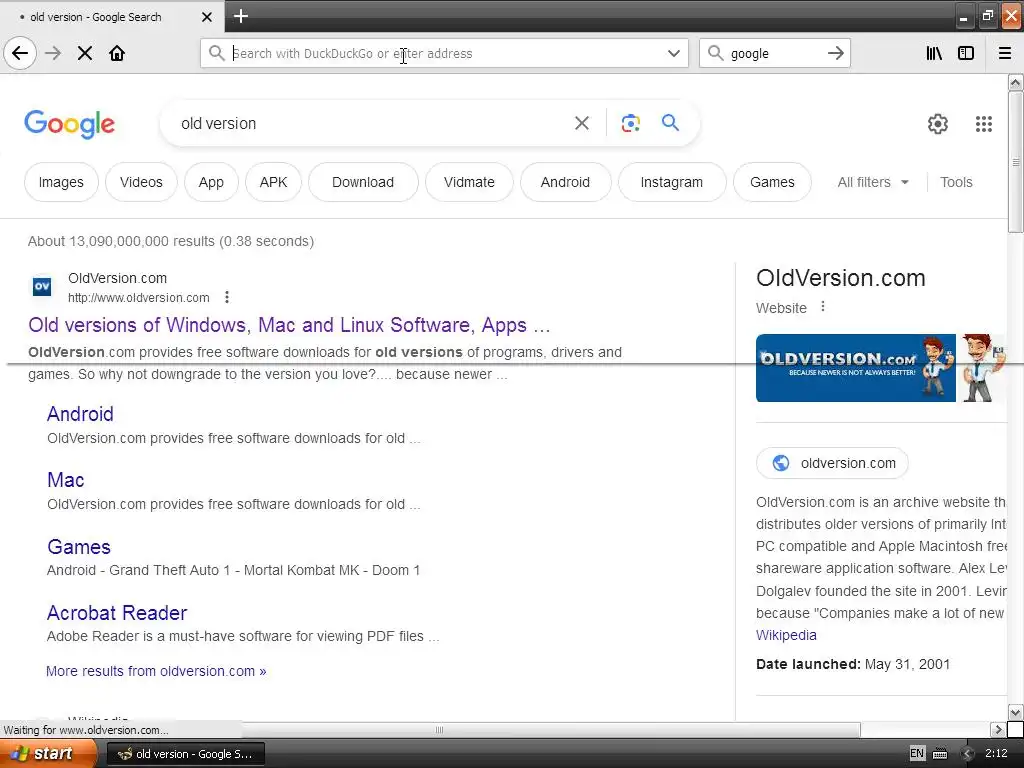The width and height of the screenshot is (1024, 768).
Task: Click the Google logo
Action: (x=70, y=124)
